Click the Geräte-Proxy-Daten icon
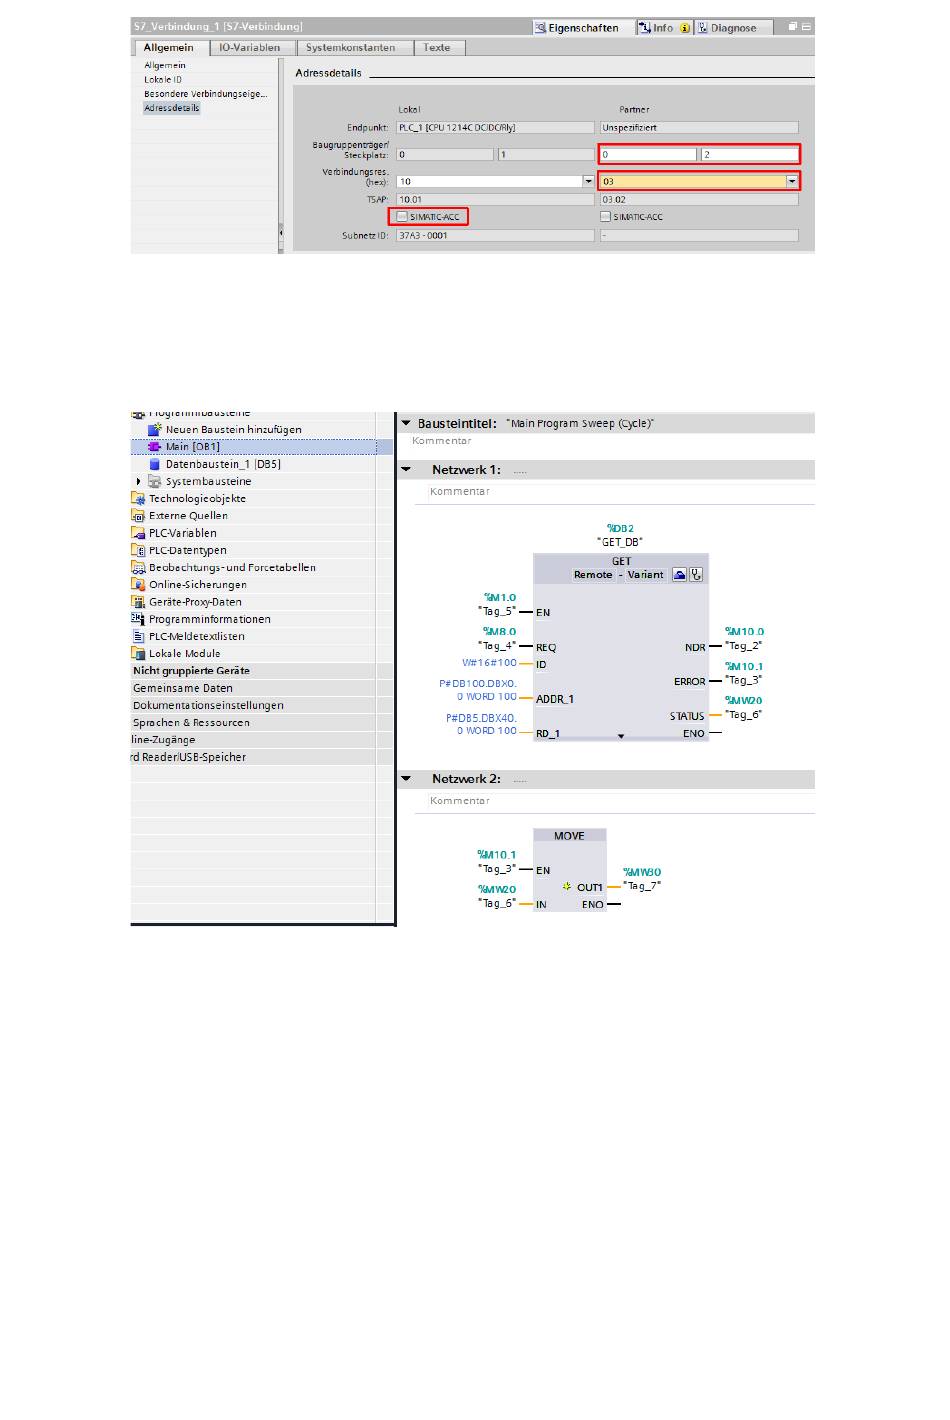Viewport: 950px width, 1420px height. point(138,602)
